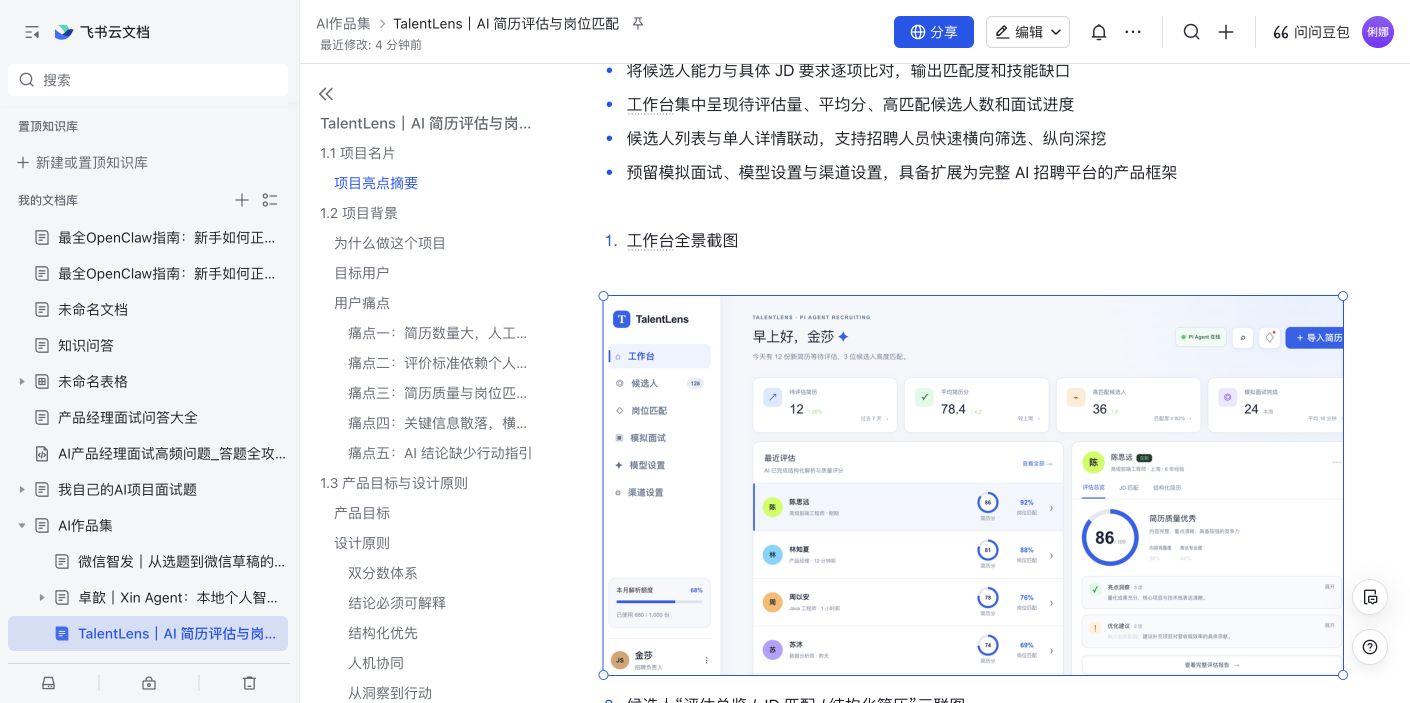The image size is (1410, 703).
Task: Click the help question mark icon
Action: coord(1370,647)
